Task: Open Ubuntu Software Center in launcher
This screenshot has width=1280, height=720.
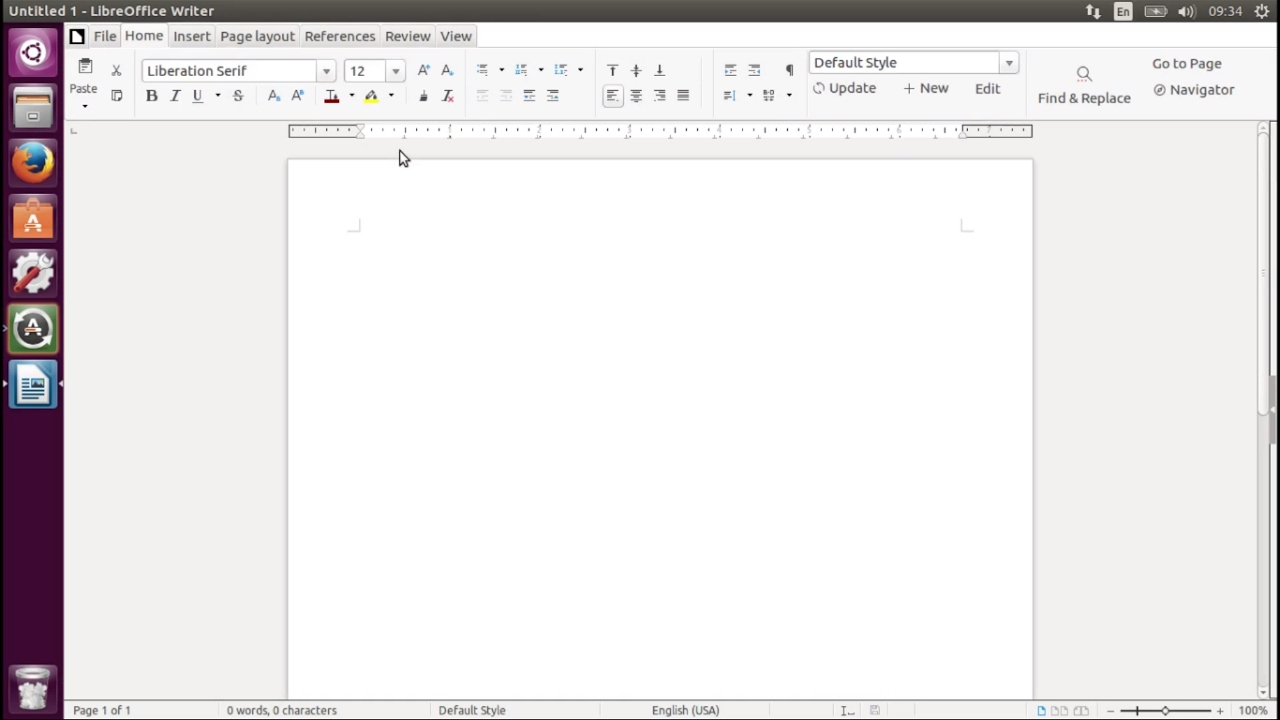Action: 33,217
